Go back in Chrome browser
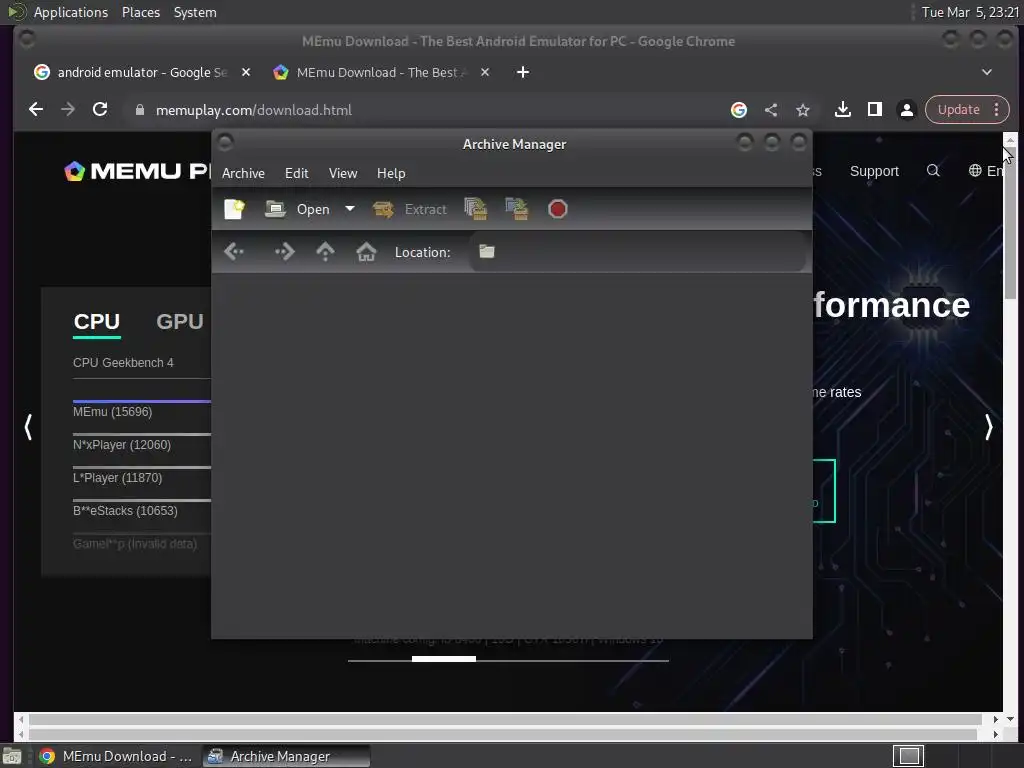Viewport: 1024px width, 768px height. (36, 110)
